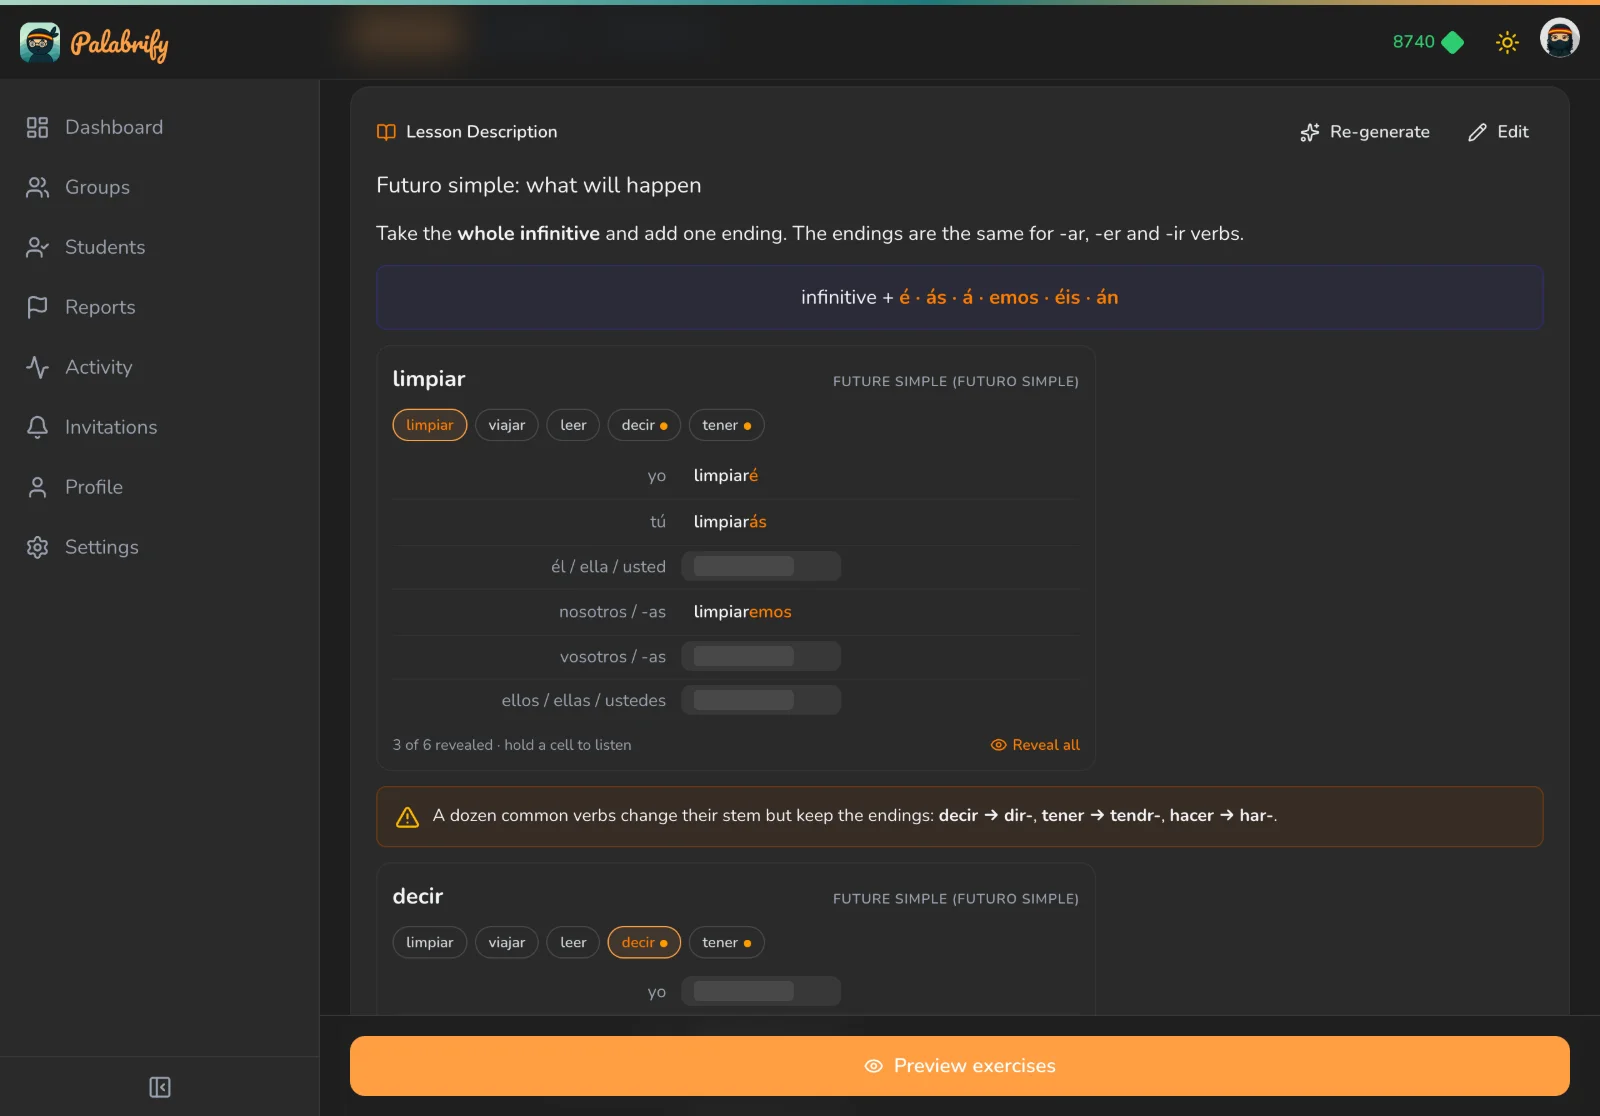The width and height of the screenshot is (1600, 1116).
Task: Click Edit with the pencil icon
Action: (1498, 132)
